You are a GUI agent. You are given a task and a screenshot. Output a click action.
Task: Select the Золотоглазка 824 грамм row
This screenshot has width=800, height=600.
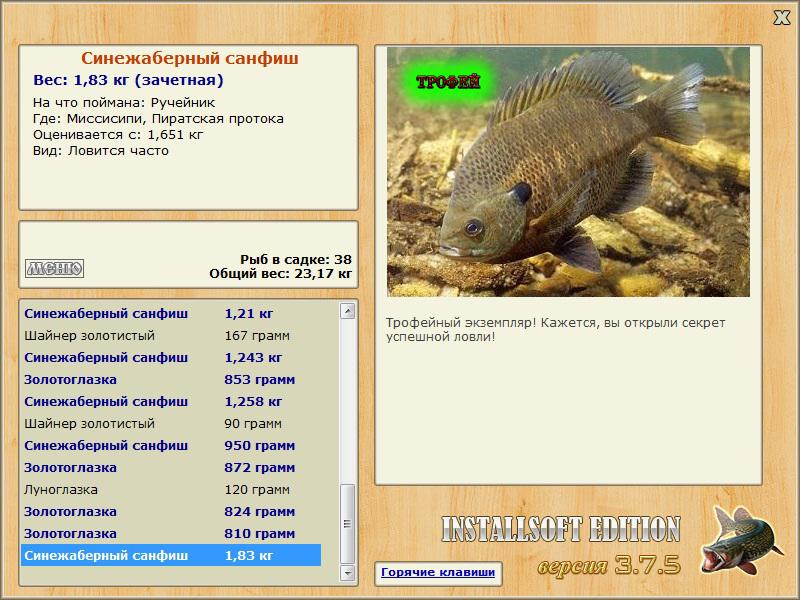pos(171,511)
